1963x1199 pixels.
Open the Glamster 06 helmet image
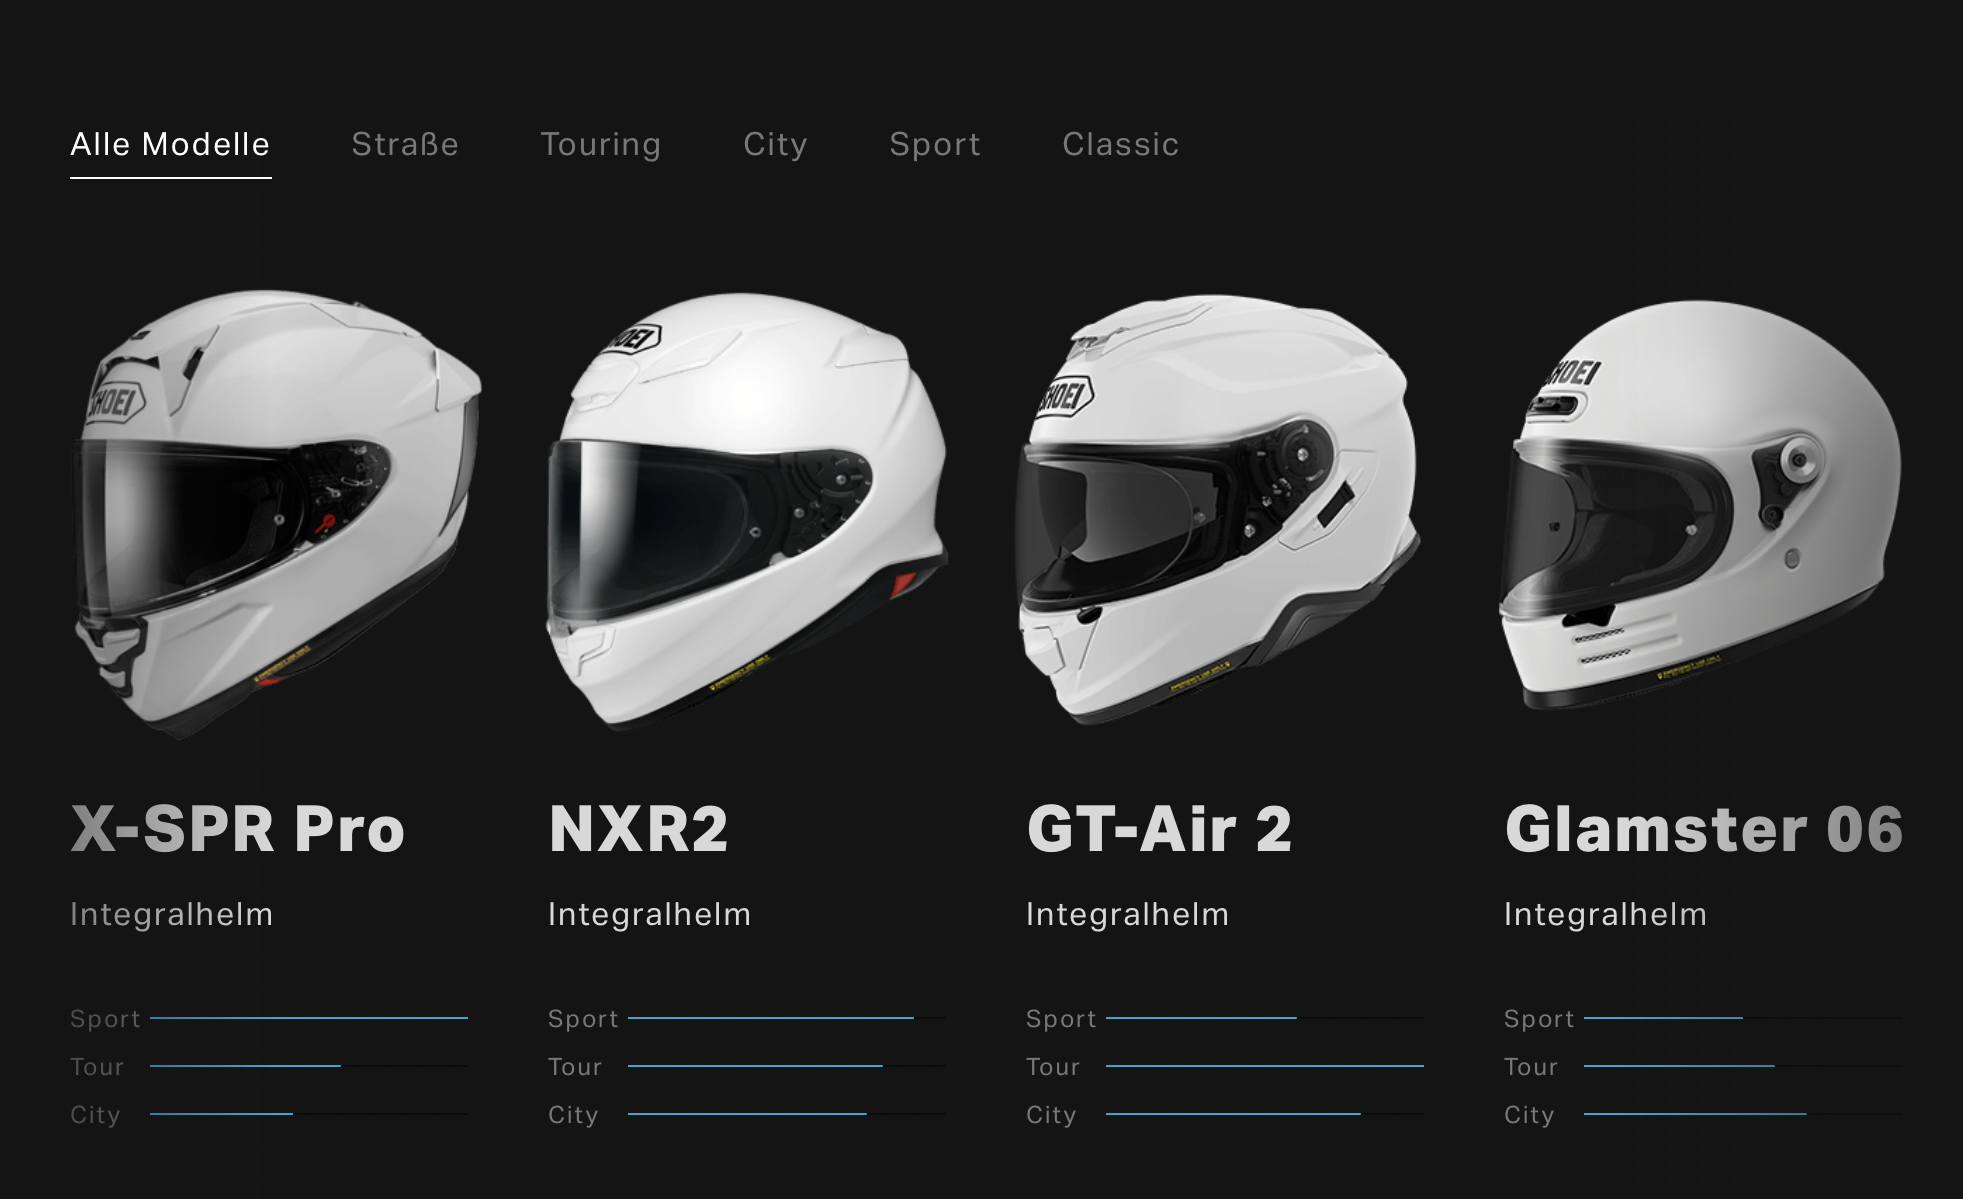[1699, 505]
